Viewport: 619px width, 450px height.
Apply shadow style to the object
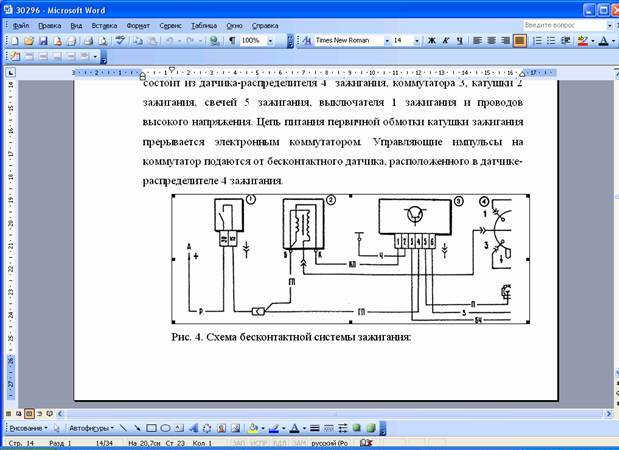coord(357,428)
